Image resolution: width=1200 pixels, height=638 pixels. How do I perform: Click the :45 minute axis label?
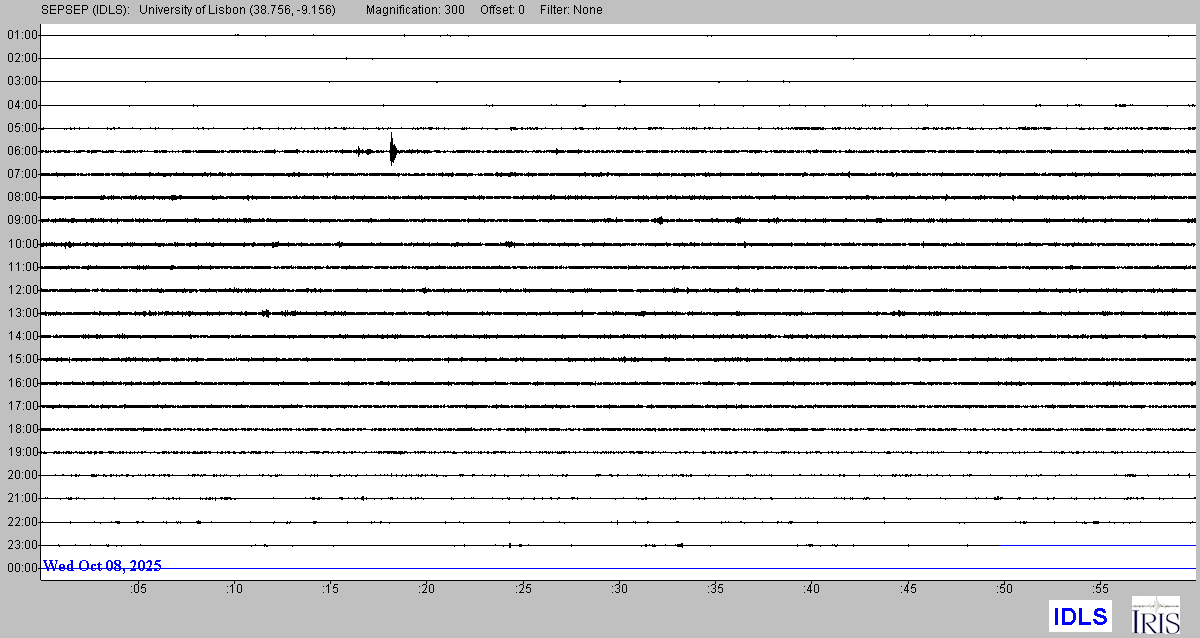point(908,589)
